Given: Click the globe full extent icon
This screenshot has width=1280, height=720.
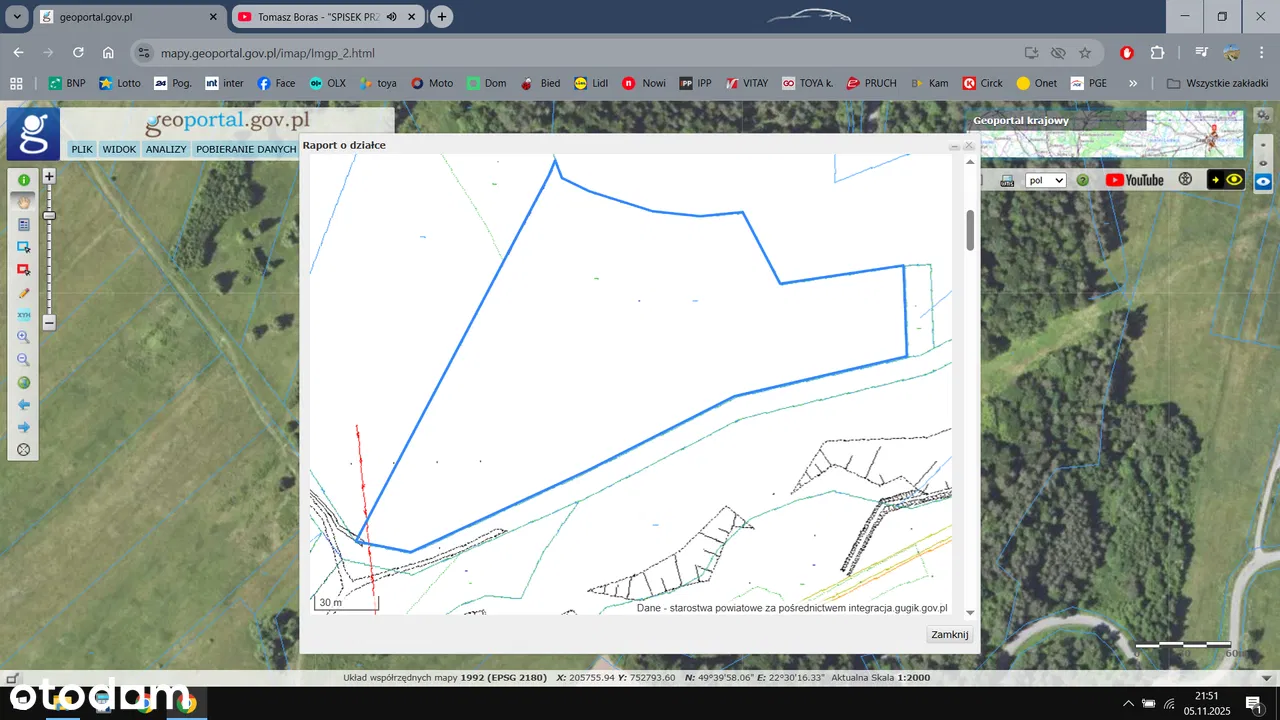Looking at the screenshot, I should click(x=23, y=382).
